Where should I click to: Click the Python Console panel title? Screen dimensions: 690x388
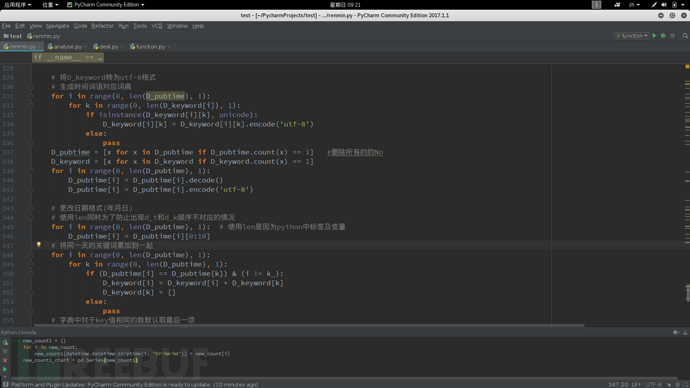click(18, 332)
